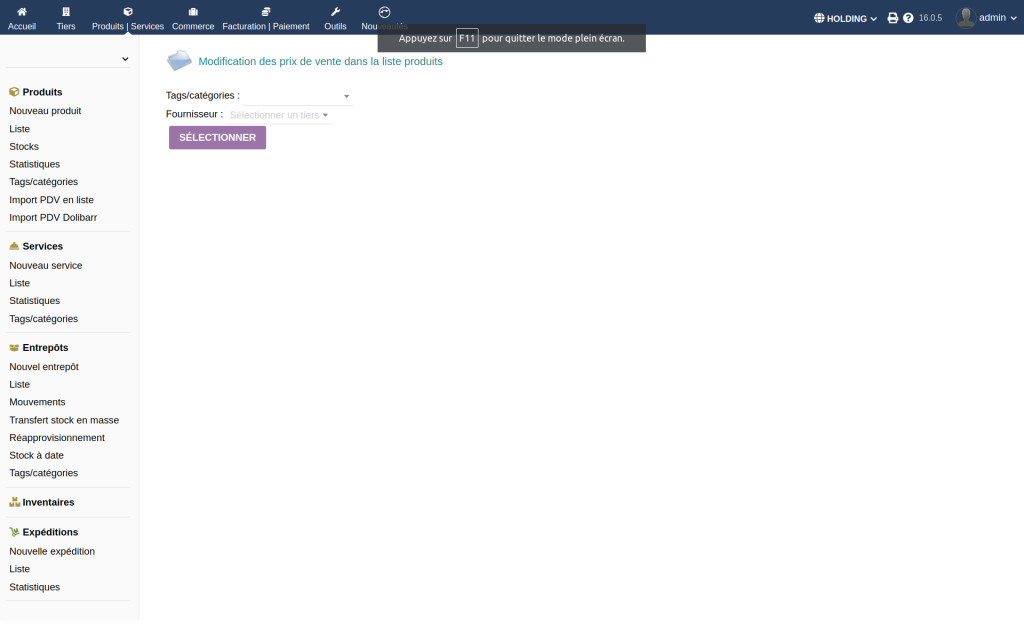Image resolution: width=1024 pixels, height=640 pixels.
Task: Click the Expéditions dolly icon in the sidebar
Action: coord(14,532)
